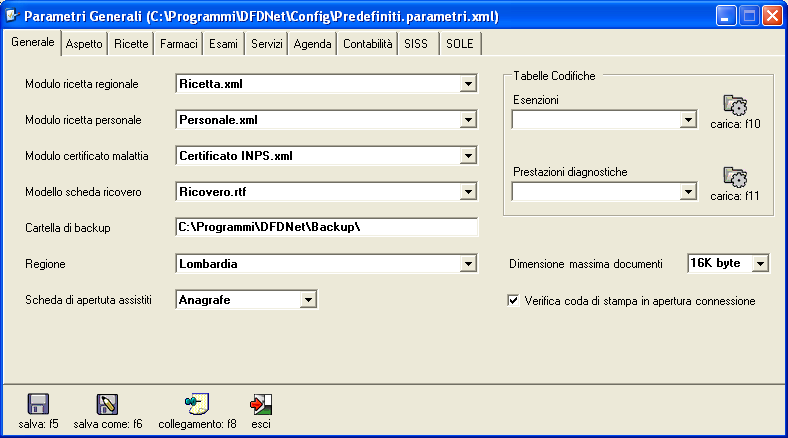The image size is (788, 438).
Task: Load Prestazioni diagnostiche with folder-gear icon
Action: pos(735,177)
